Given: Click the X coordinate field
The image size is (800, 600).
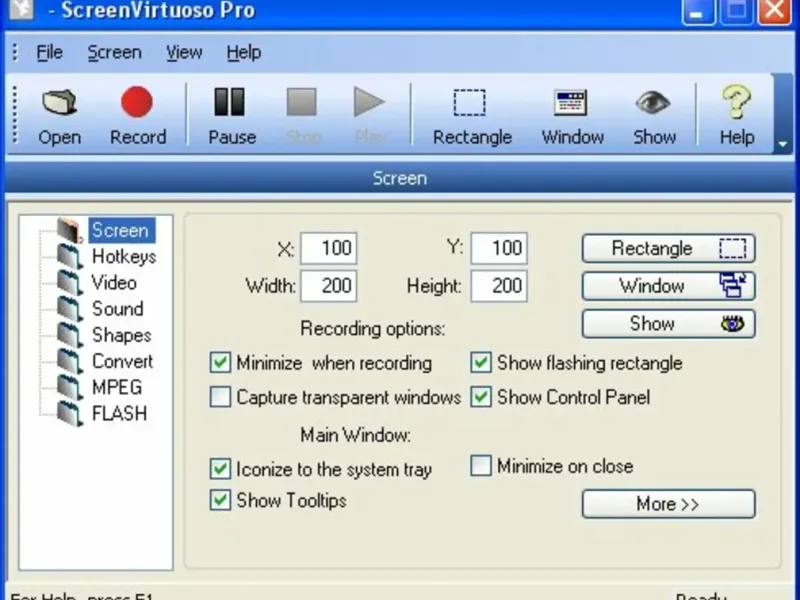Looking at the screenshot, I should click(x=329, y=248).
